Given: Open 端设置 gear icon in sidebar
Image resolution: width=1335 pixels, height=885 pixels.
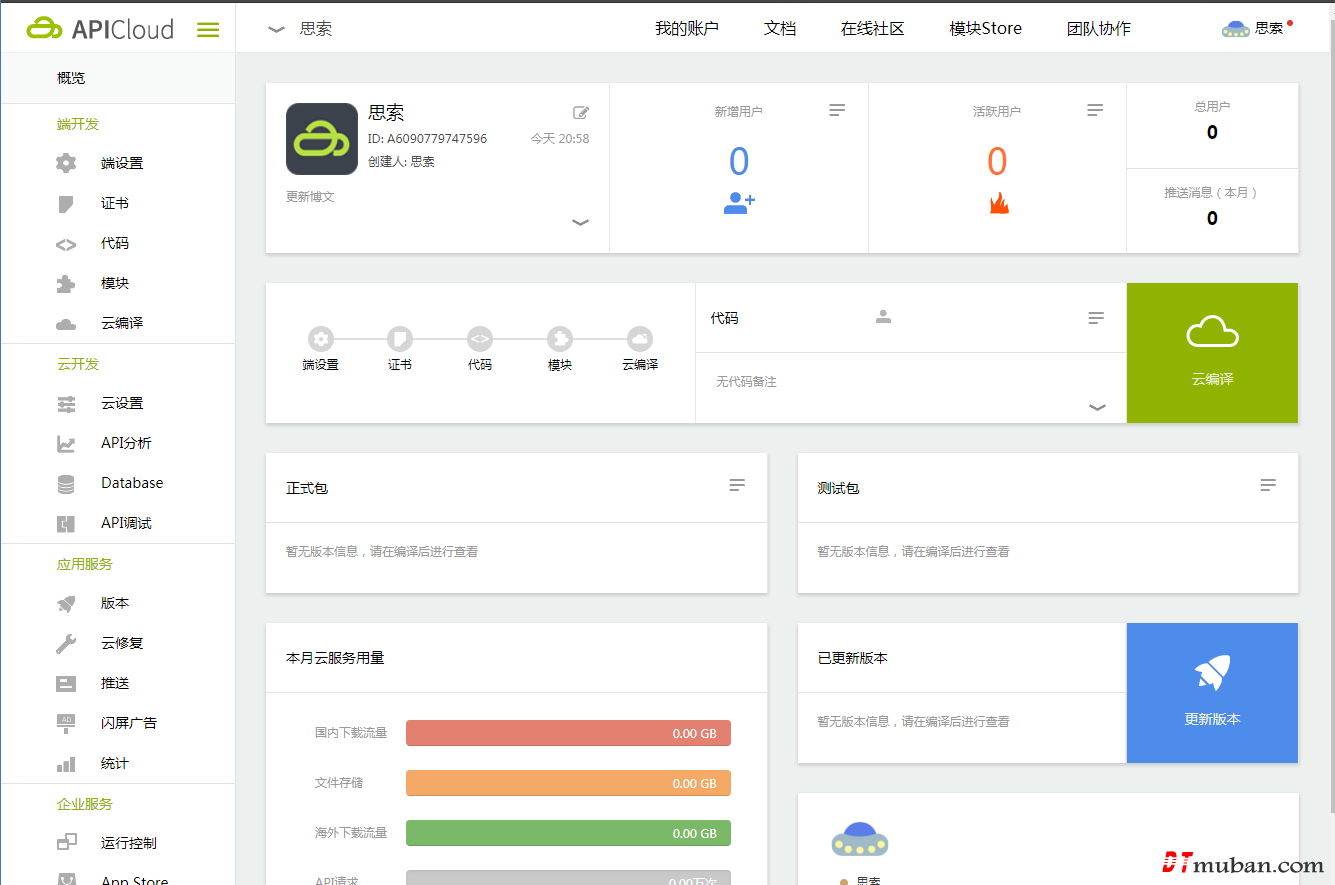Looking at the screenshot, I should pyautogui.click(x=66, y=163).
